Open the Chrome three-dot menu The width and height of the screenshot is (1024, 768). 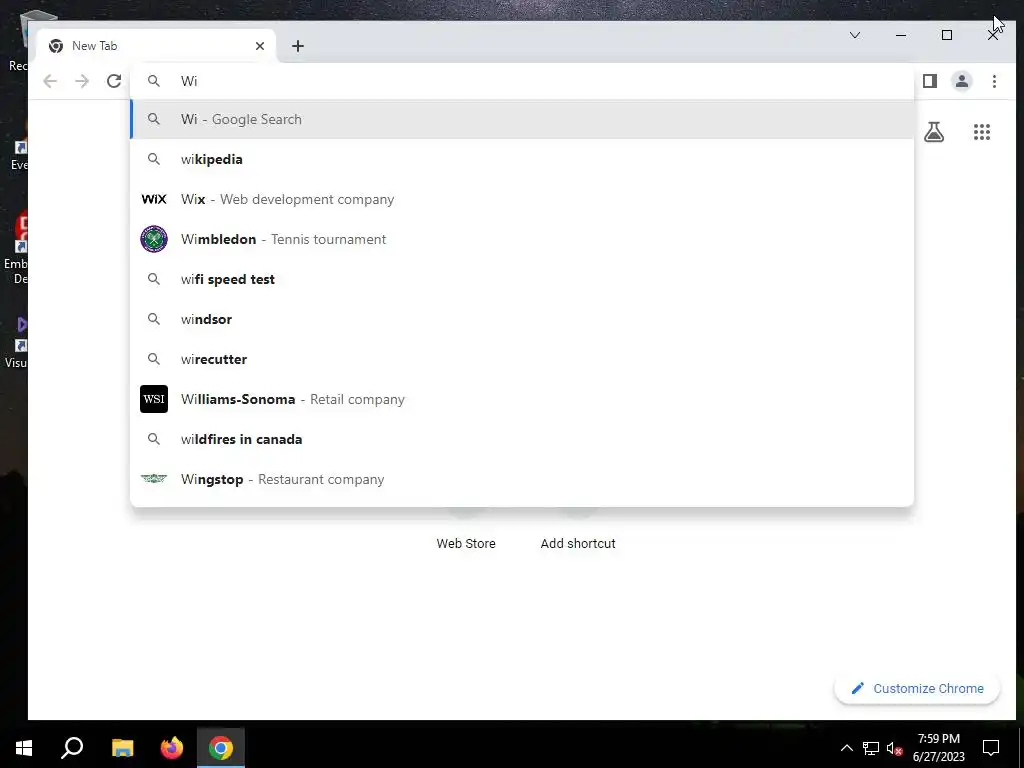994,81
